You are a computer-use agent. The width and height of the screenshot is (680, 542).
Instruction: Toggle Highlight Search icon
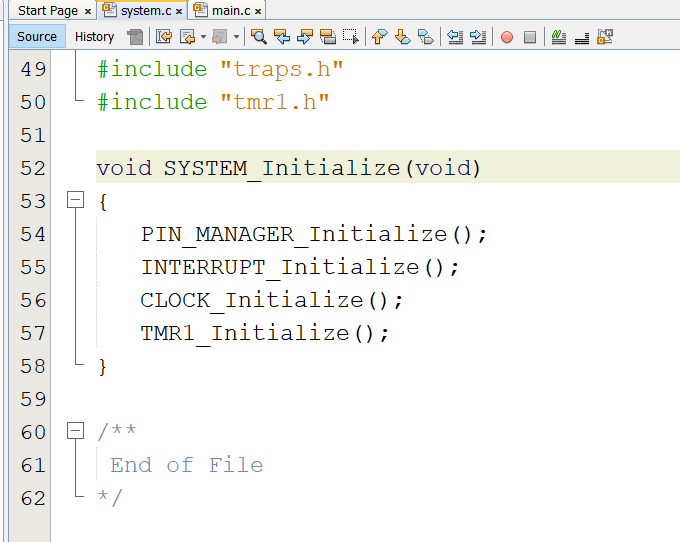click(328, 37)
